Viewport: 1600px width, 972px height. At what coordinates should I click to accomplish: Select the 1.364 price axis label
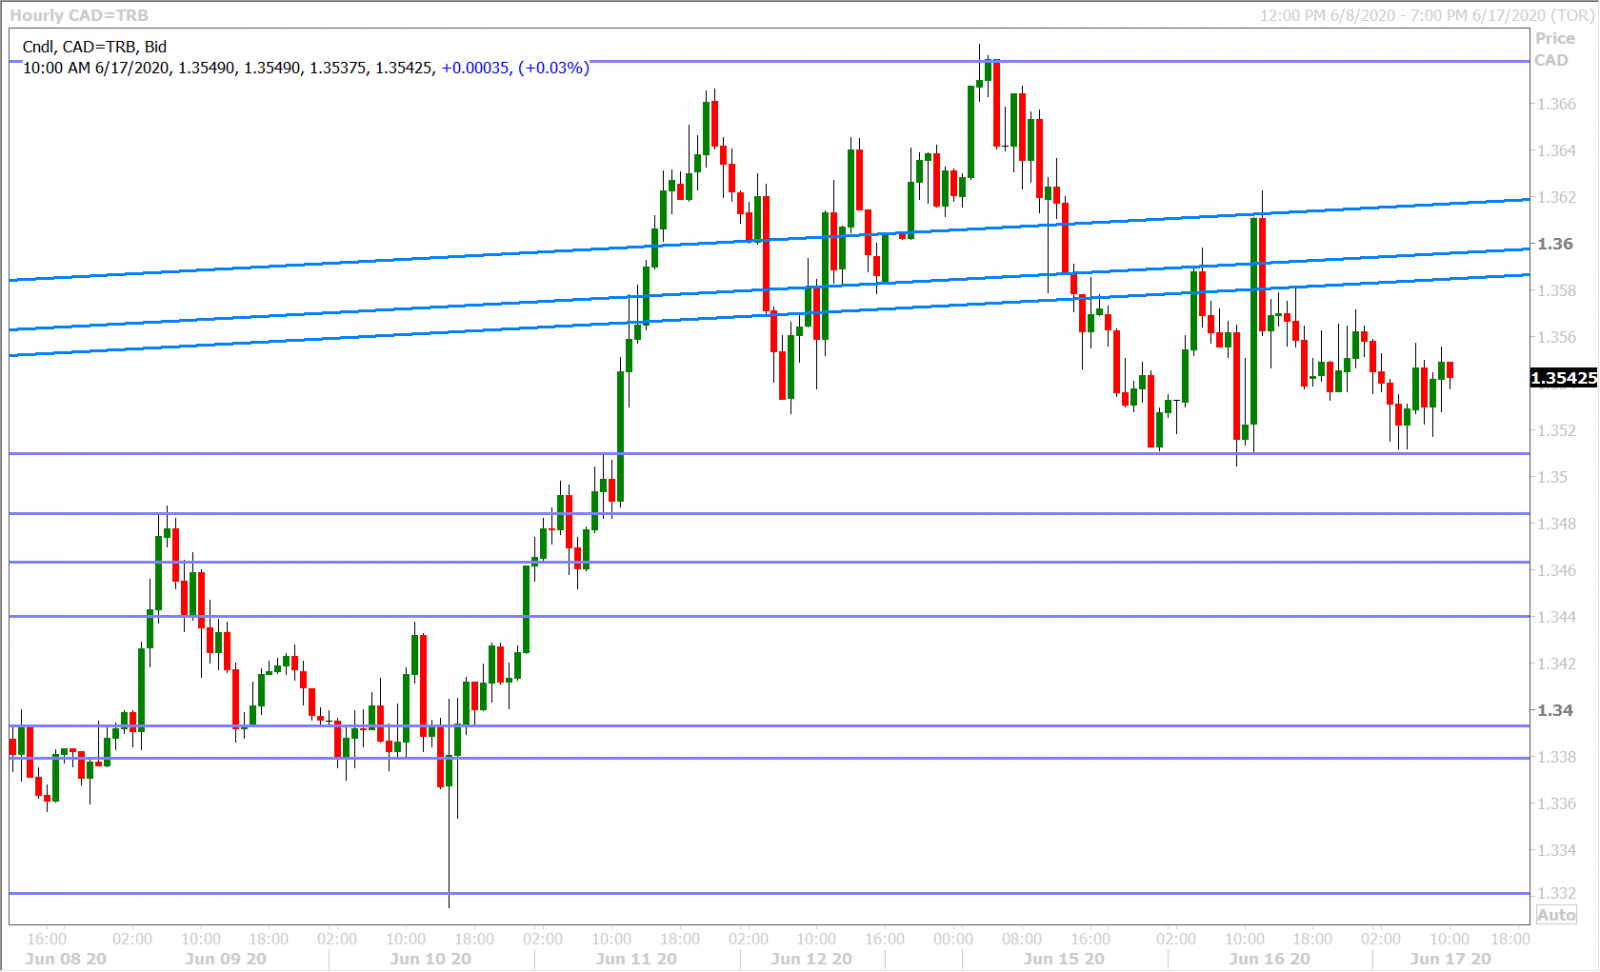1556,151
